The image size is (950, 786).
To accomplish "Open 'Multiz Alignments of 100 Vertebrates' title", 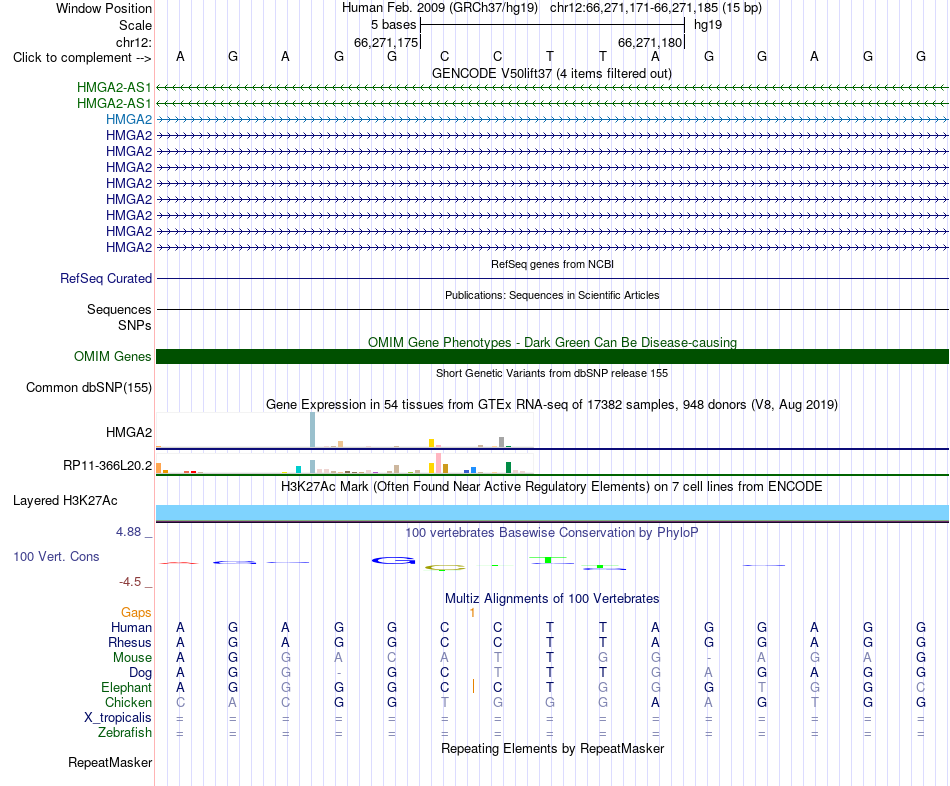I will coord(552,599).
